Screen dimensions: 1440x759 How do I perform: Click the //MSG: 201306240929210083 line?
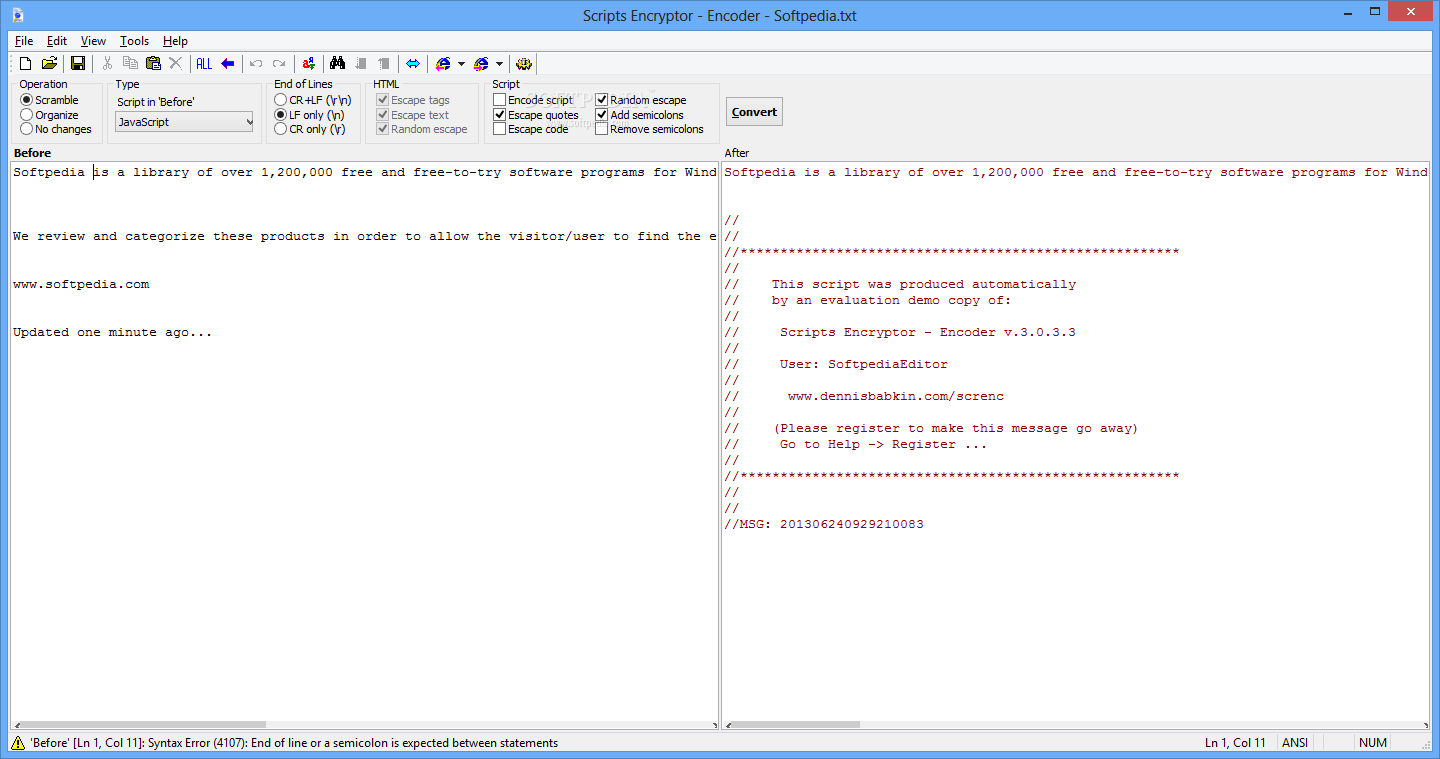click(824, 524)
